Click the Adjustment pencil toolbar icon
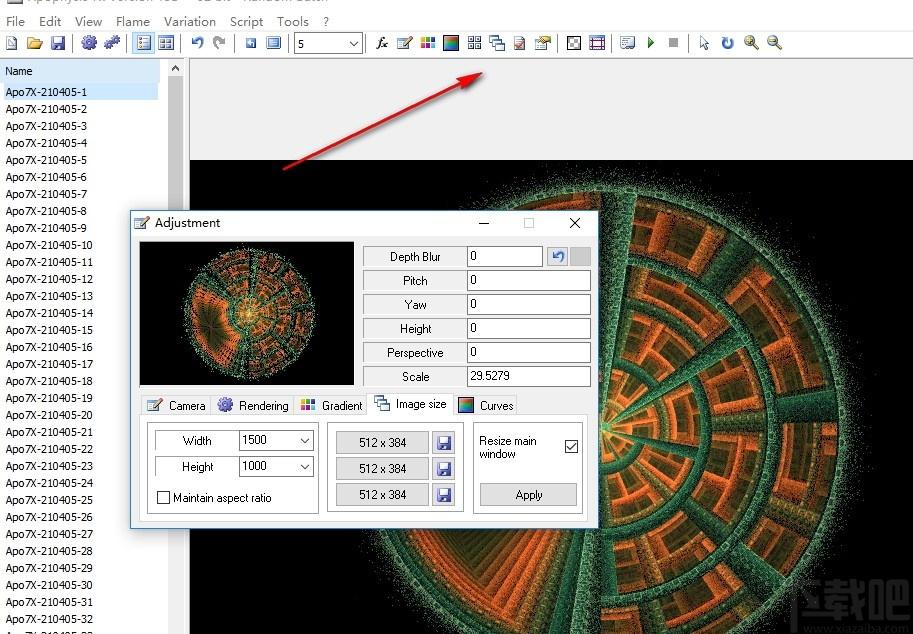Viewport: 913px width, 634px height. click(x=405, y=43)
